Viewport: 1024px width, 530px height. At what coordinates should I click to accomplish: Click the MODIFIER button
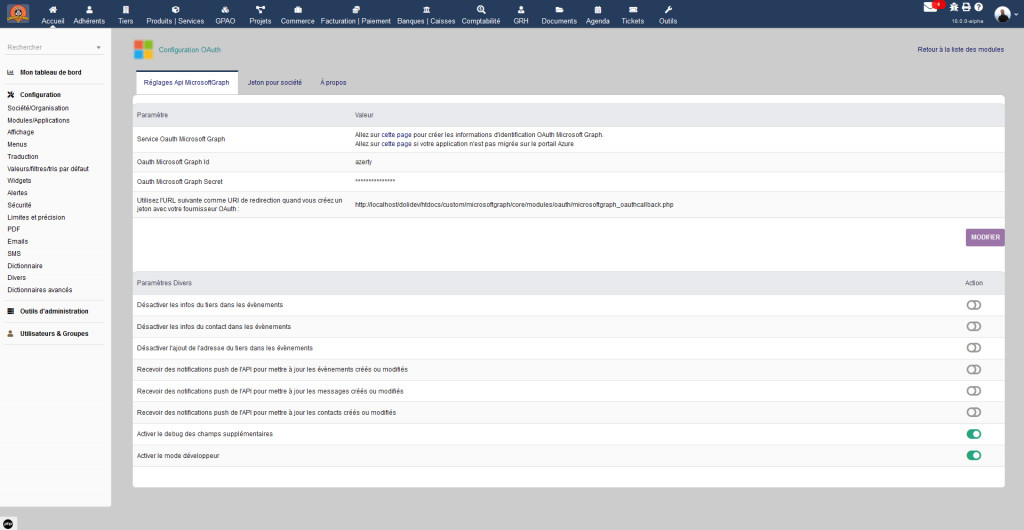coord(985,238)
